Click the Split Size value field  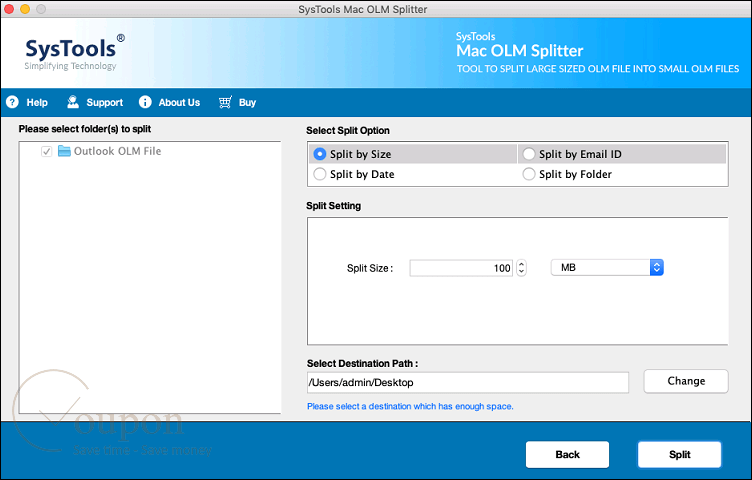click(x=461, y=268)
